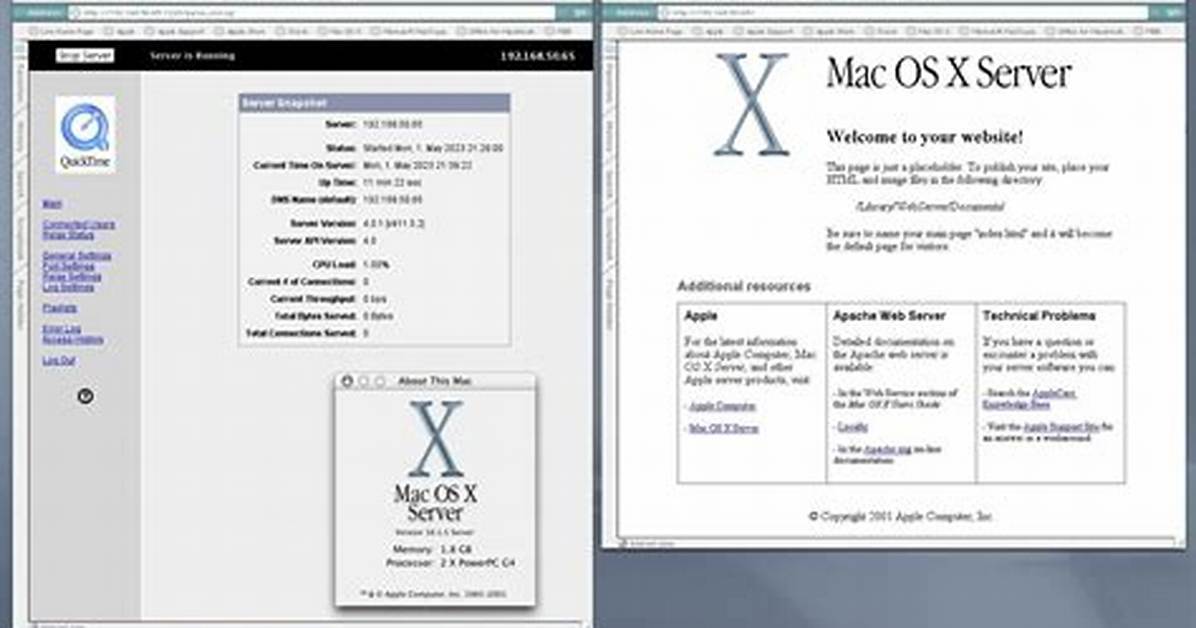Viewport: 1196px width, 628px height.
Task: Click the Server Version value
Action: pyautogui.click(x=394, y=224)
